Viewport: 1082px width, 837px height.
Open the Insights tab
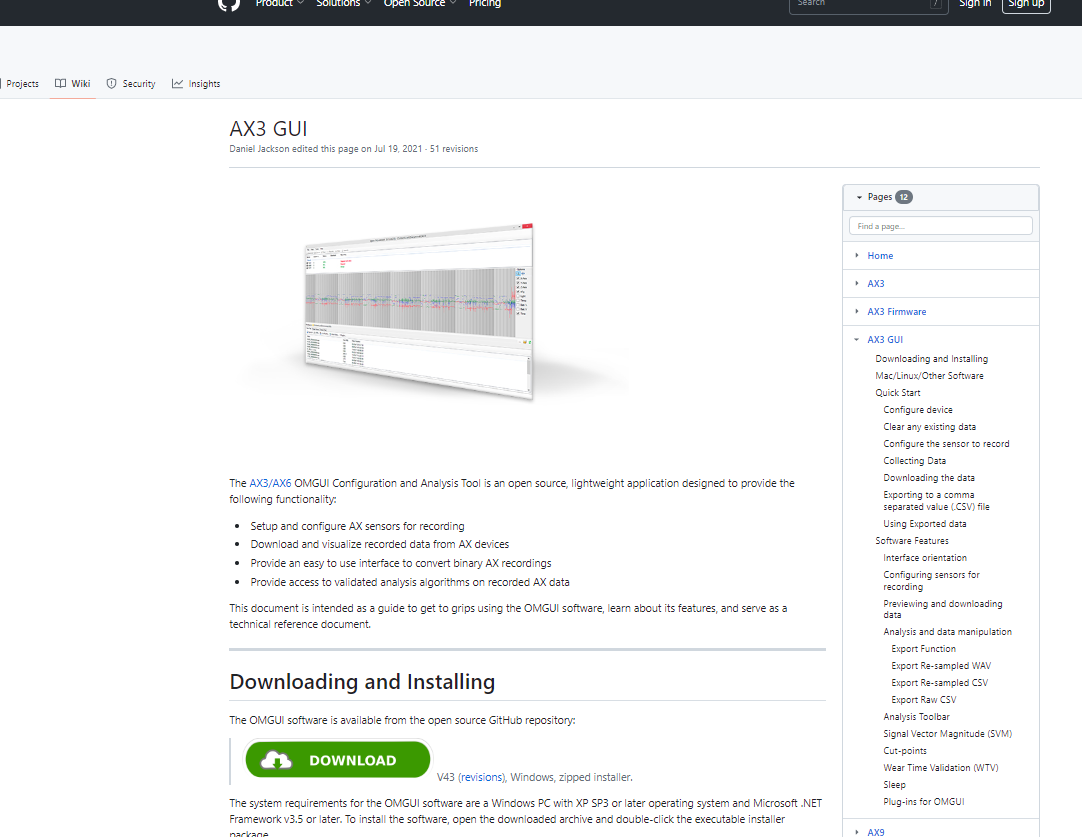click(196, 83)
